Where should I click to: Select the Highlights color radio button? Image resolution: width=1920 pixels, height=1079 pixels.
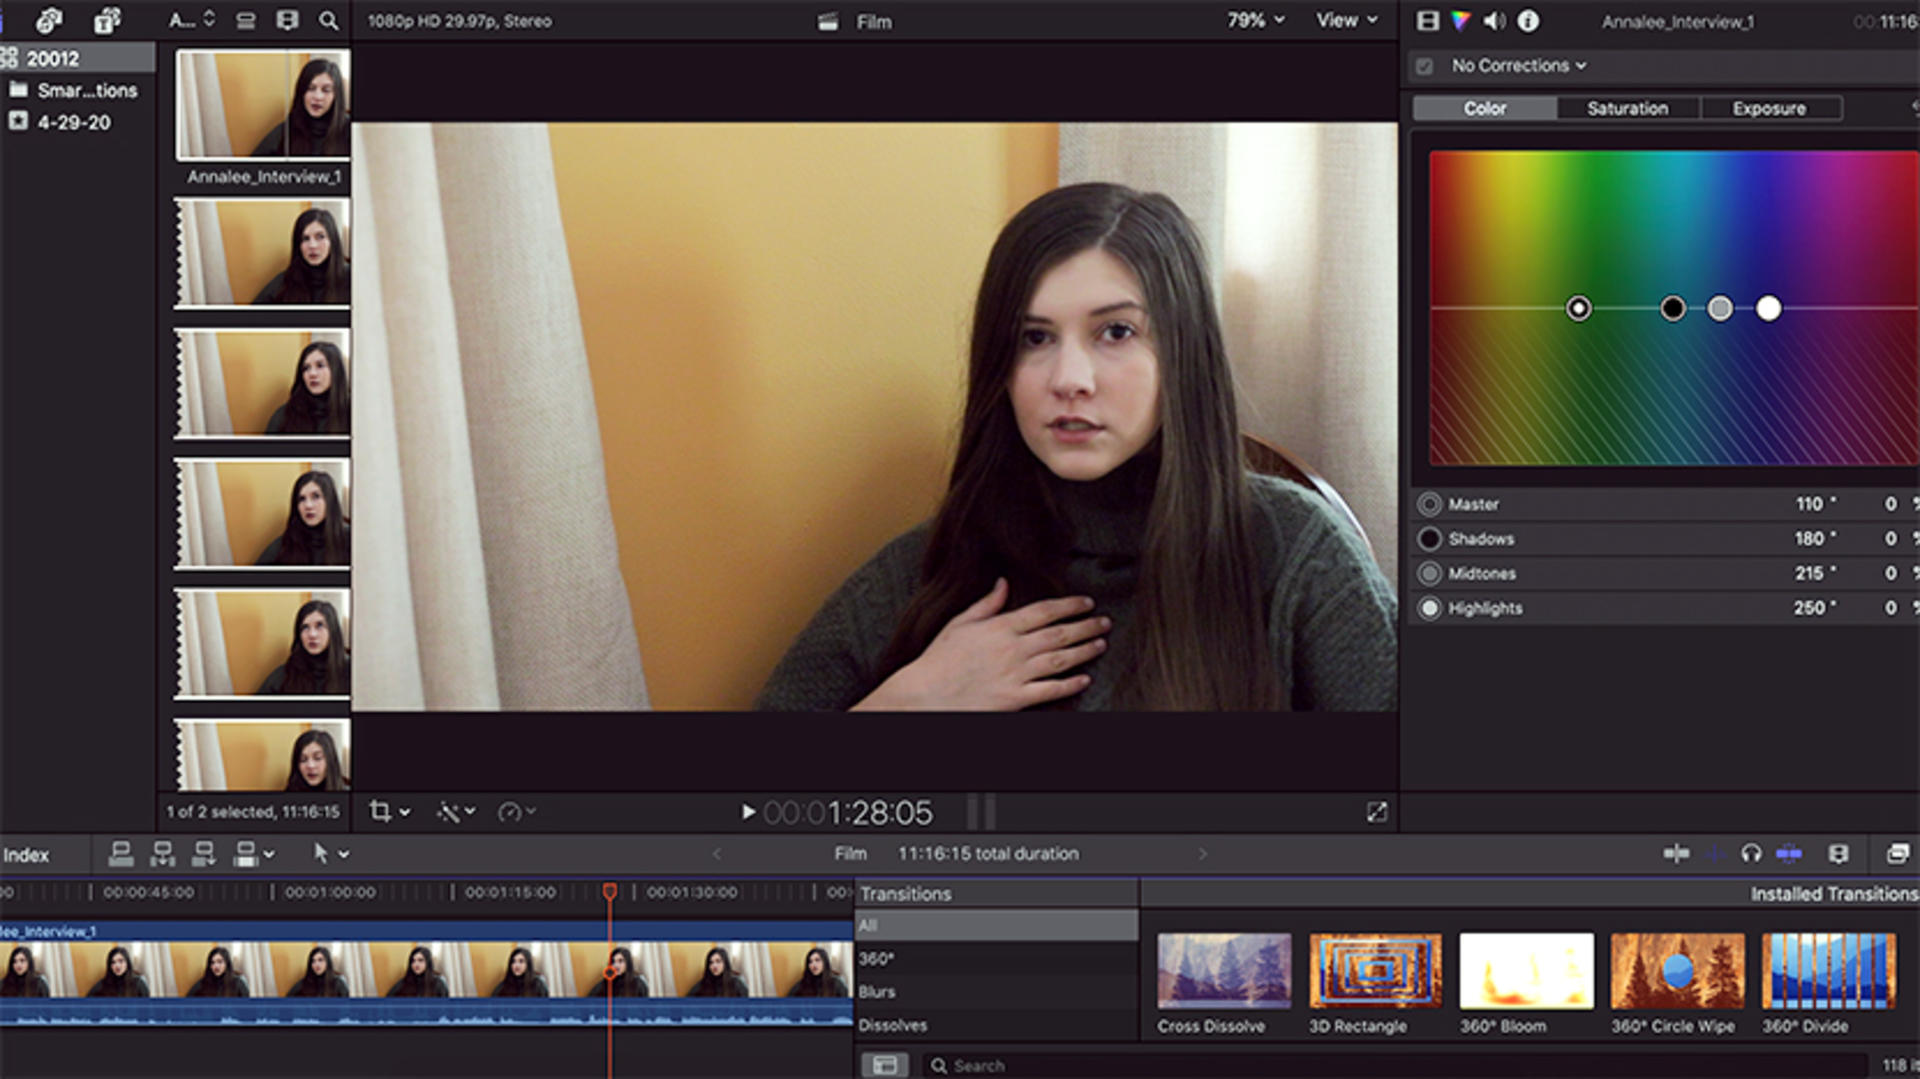tap(1430, 608)
